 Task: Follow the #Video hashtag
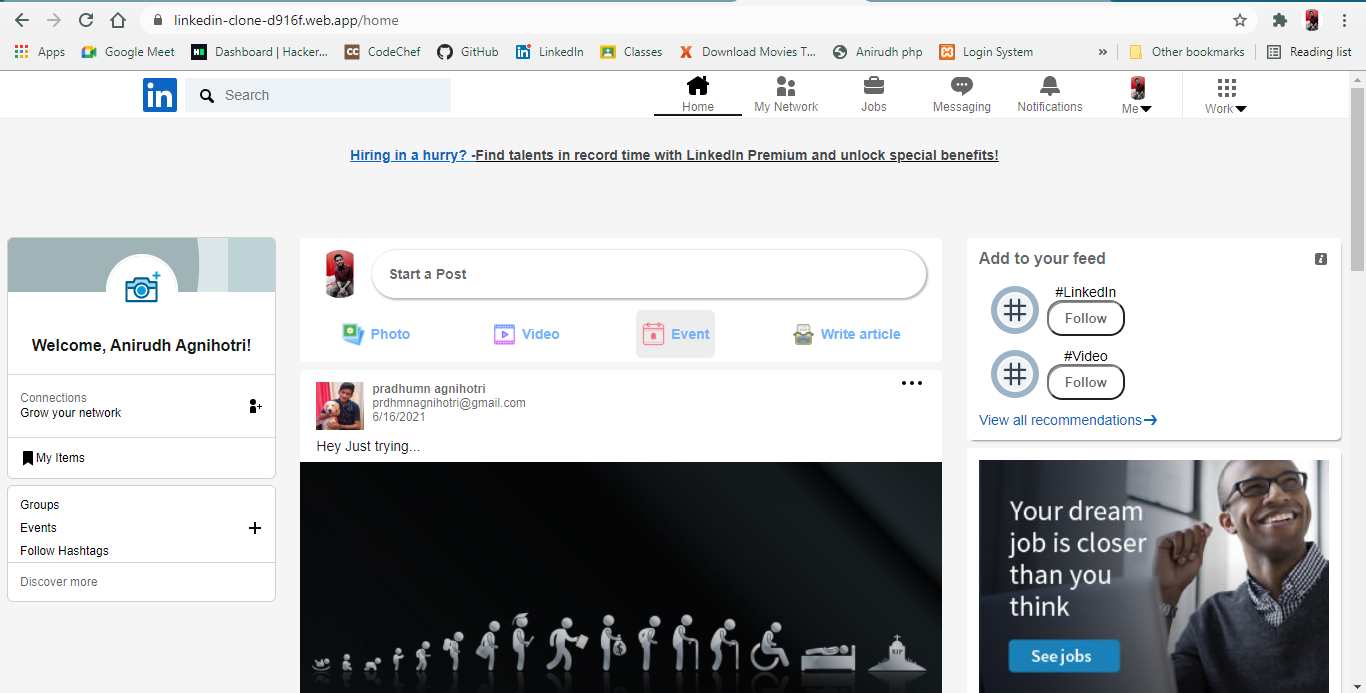click(x=1085, y=382)
